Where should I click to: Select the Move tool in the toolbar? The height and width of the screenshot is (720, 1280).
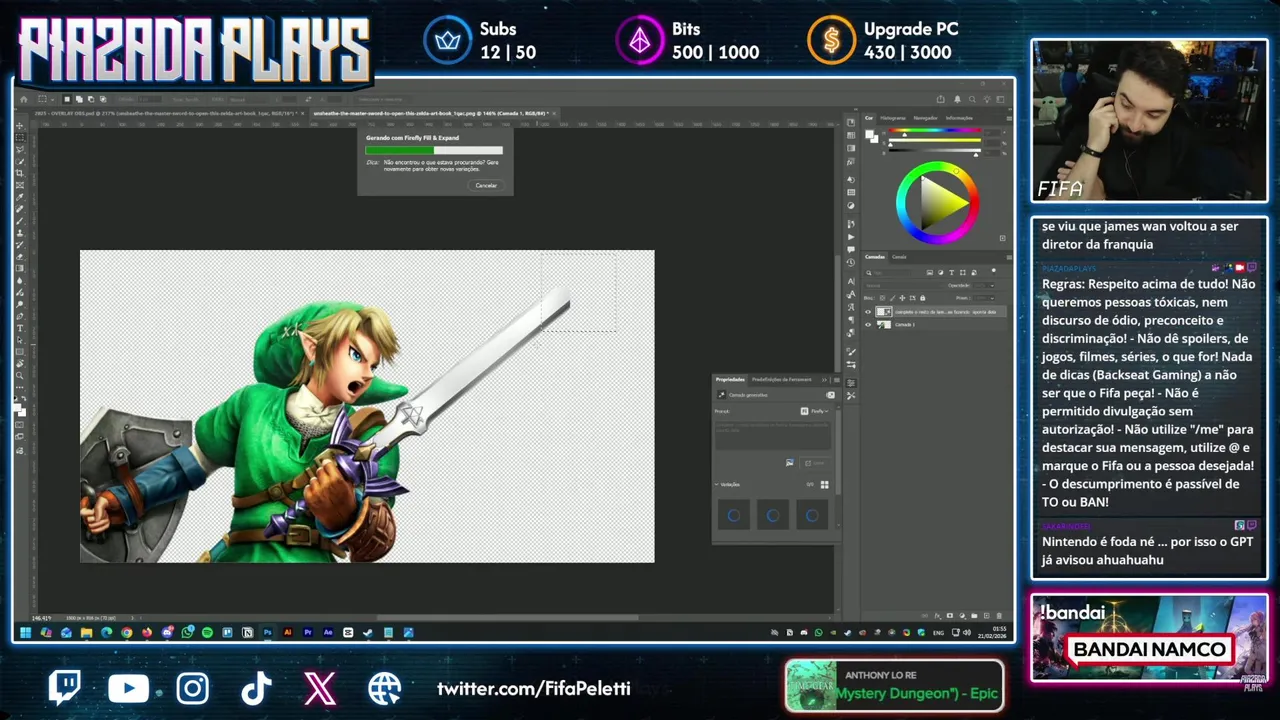20,126
